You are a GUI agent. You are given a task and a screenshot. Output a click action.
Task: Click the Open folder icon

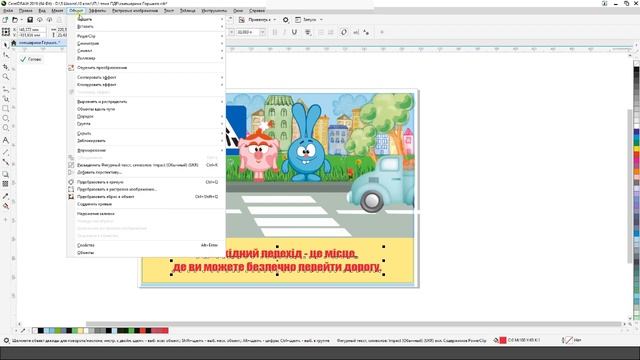[15, 20]
